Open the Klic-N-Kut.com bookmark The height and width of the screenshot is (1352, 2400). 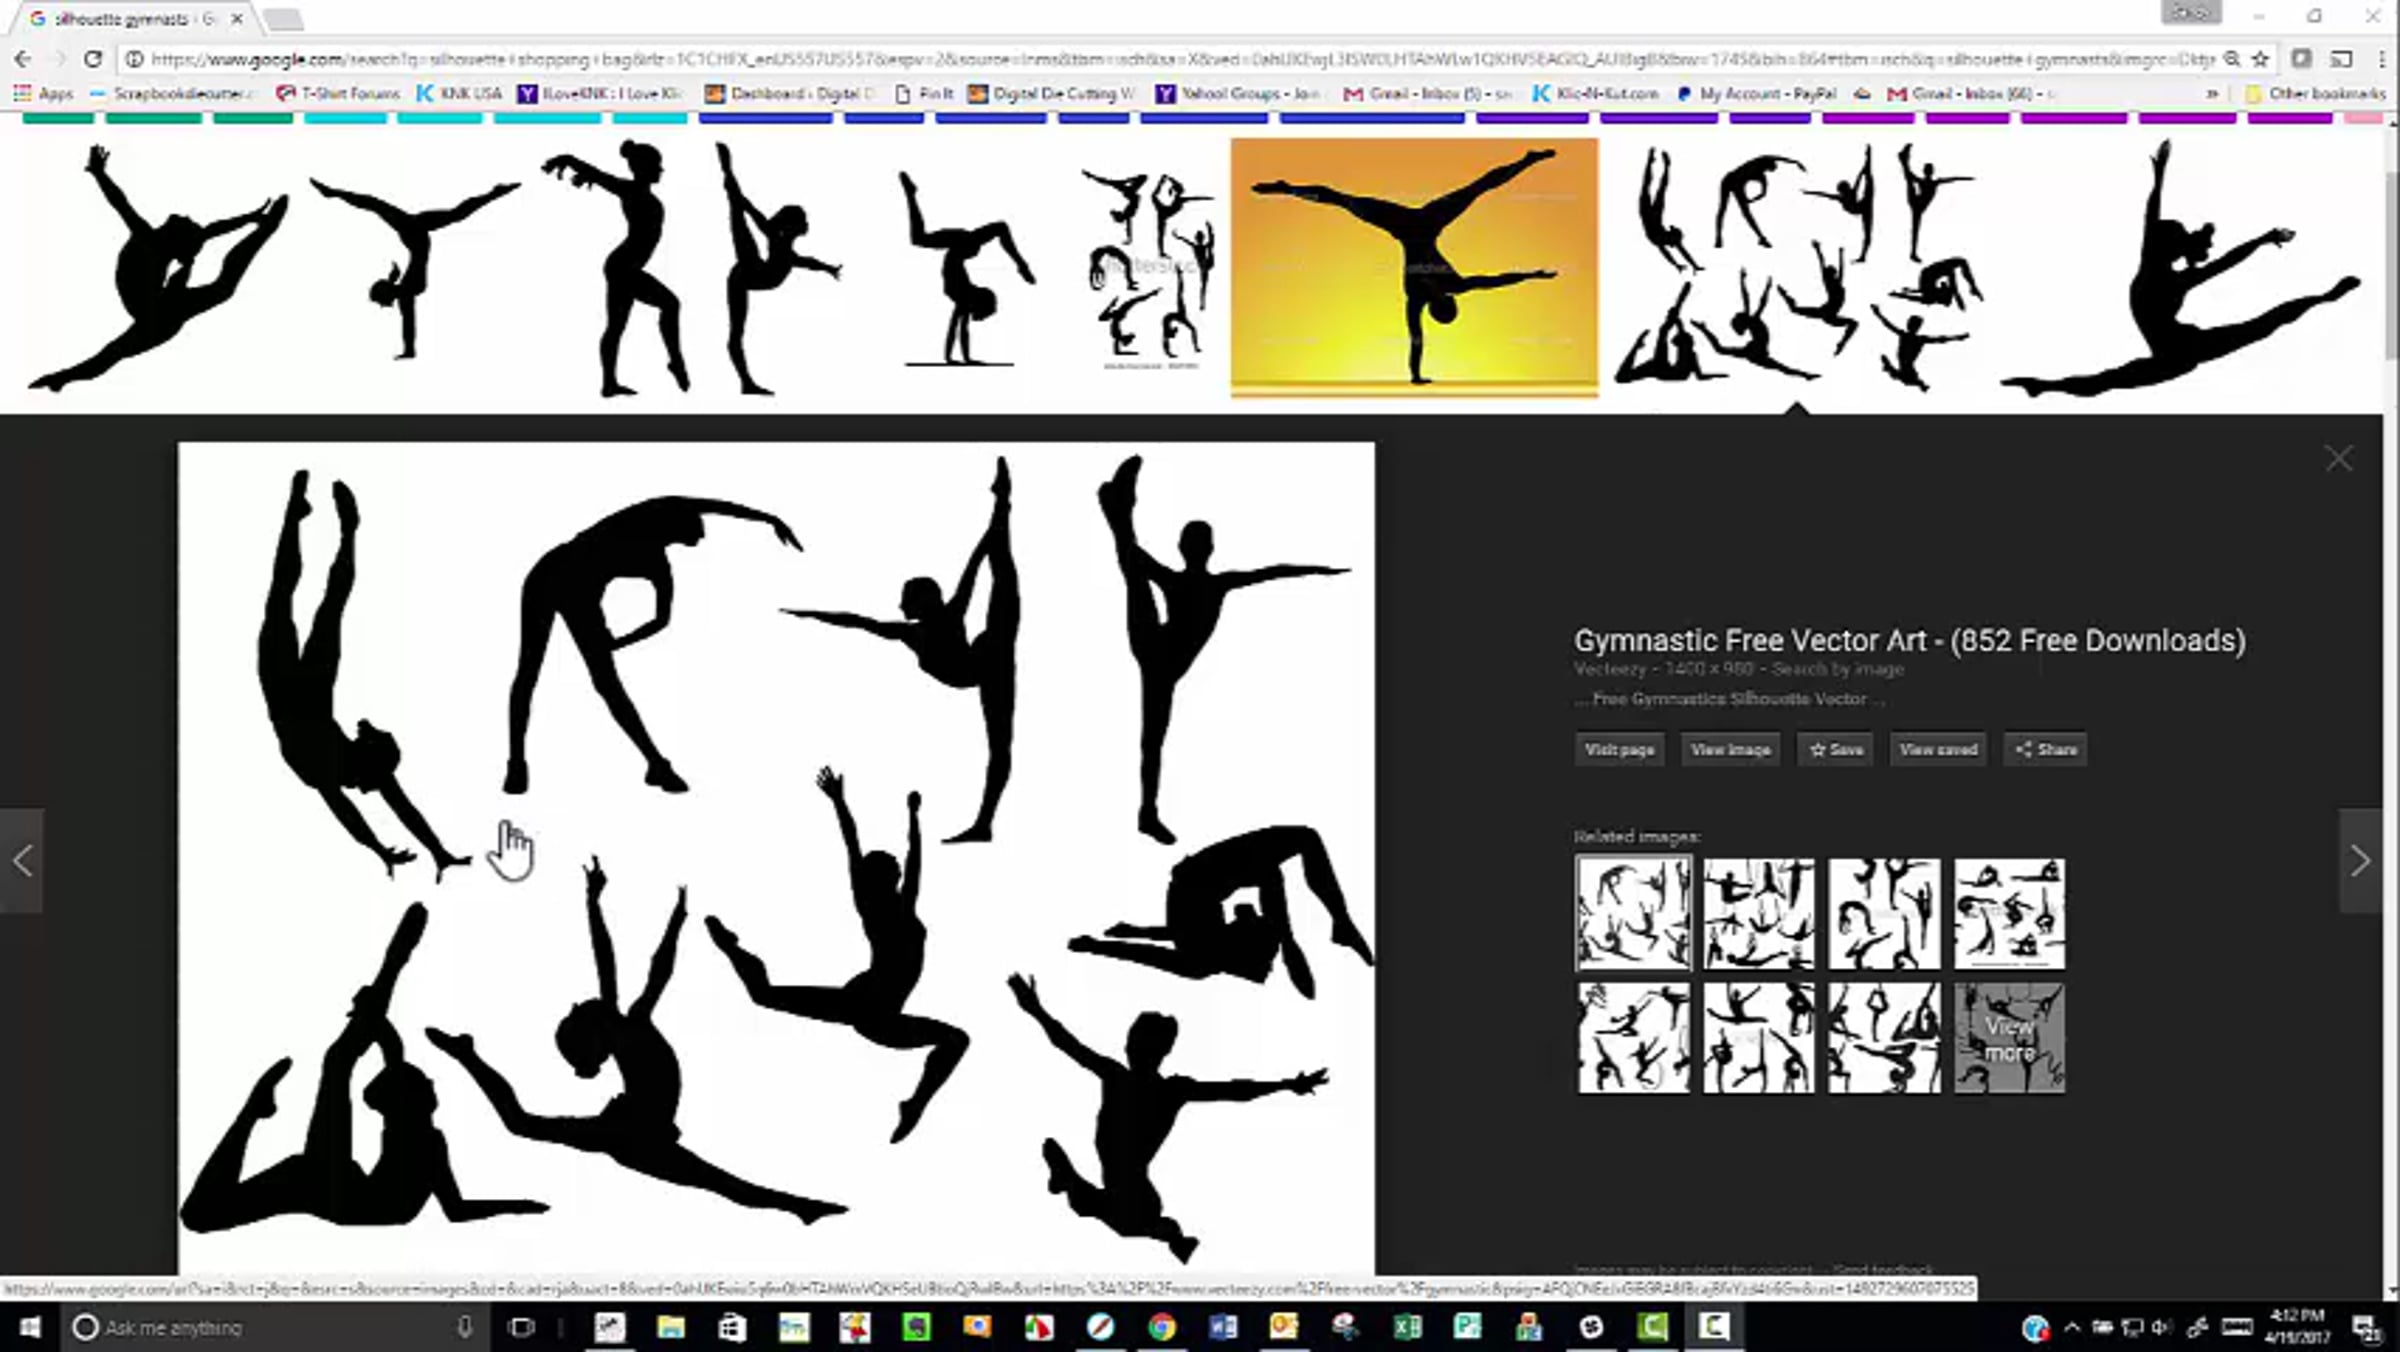point(1596,93)
